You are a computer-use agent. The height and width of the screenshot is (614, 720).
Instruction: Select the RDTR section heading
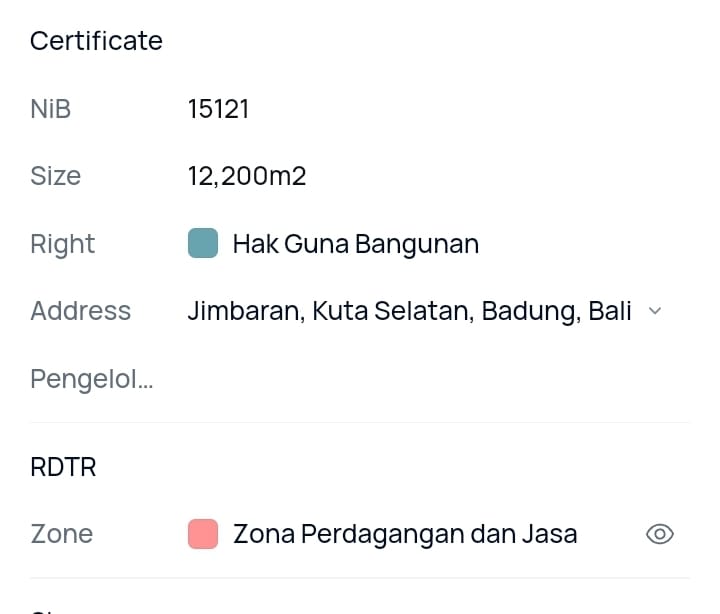[x=63, y=467]
